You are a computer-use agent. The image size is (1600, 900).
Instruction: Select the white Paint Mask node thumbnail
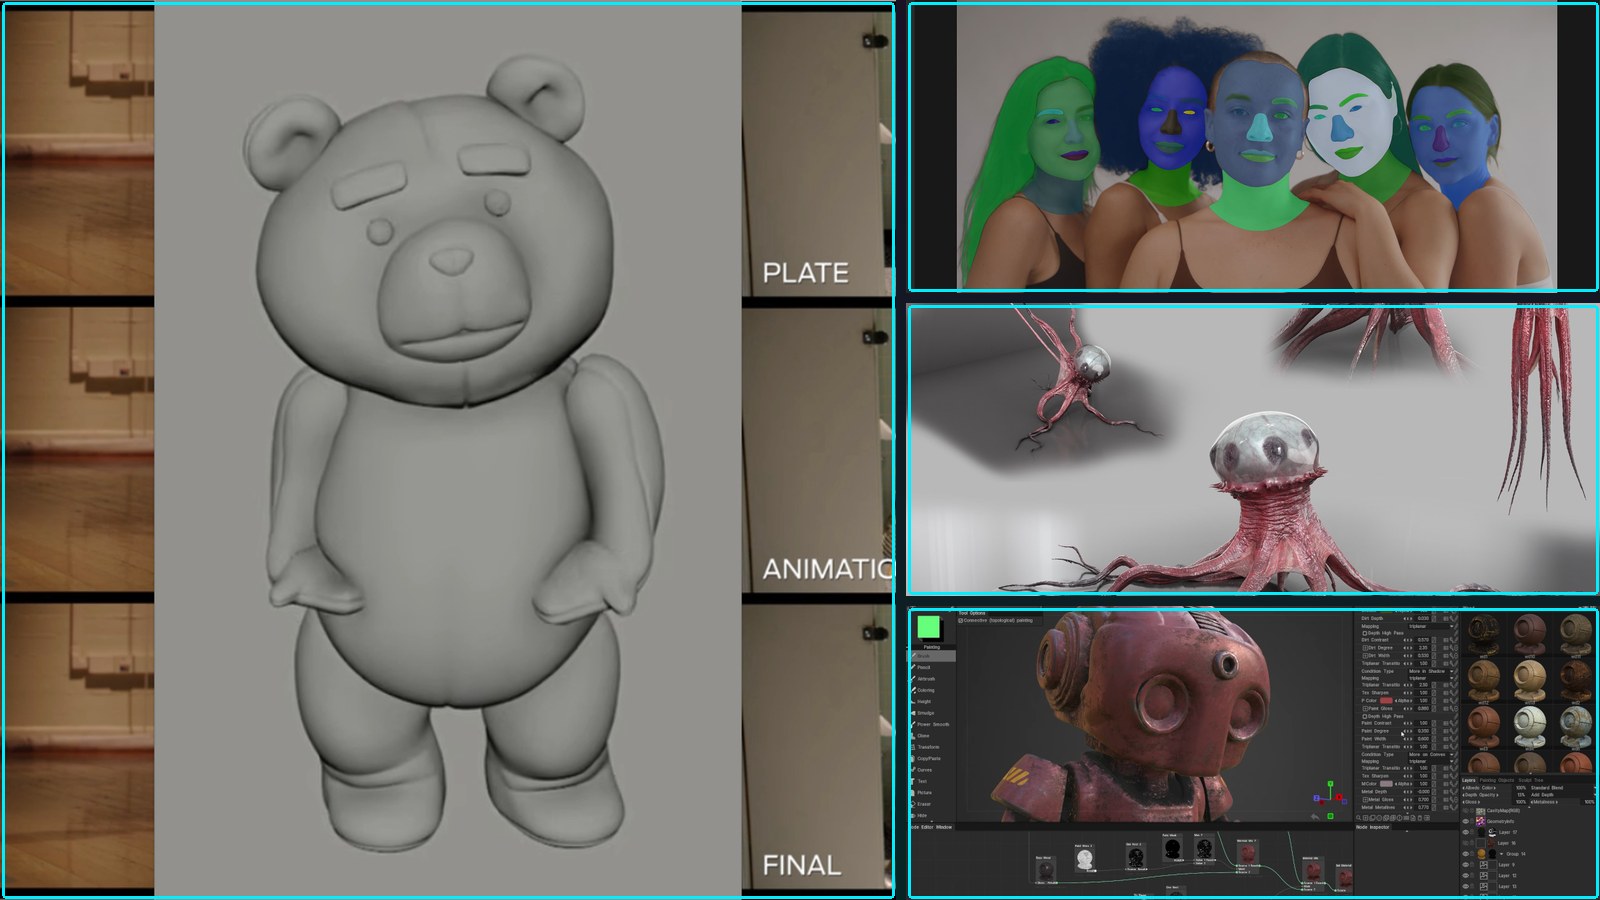[1085, 858]
